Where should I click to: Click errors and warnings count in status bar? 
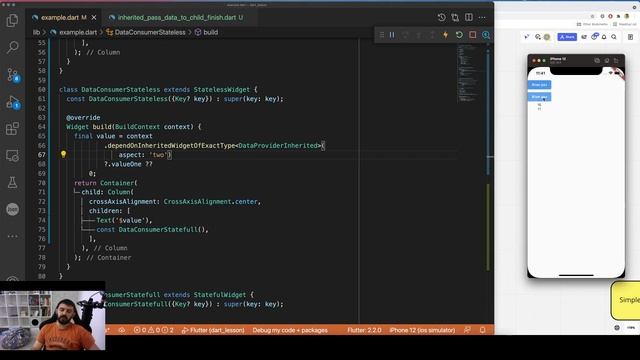pyautogui.click(x=153, y=330)
